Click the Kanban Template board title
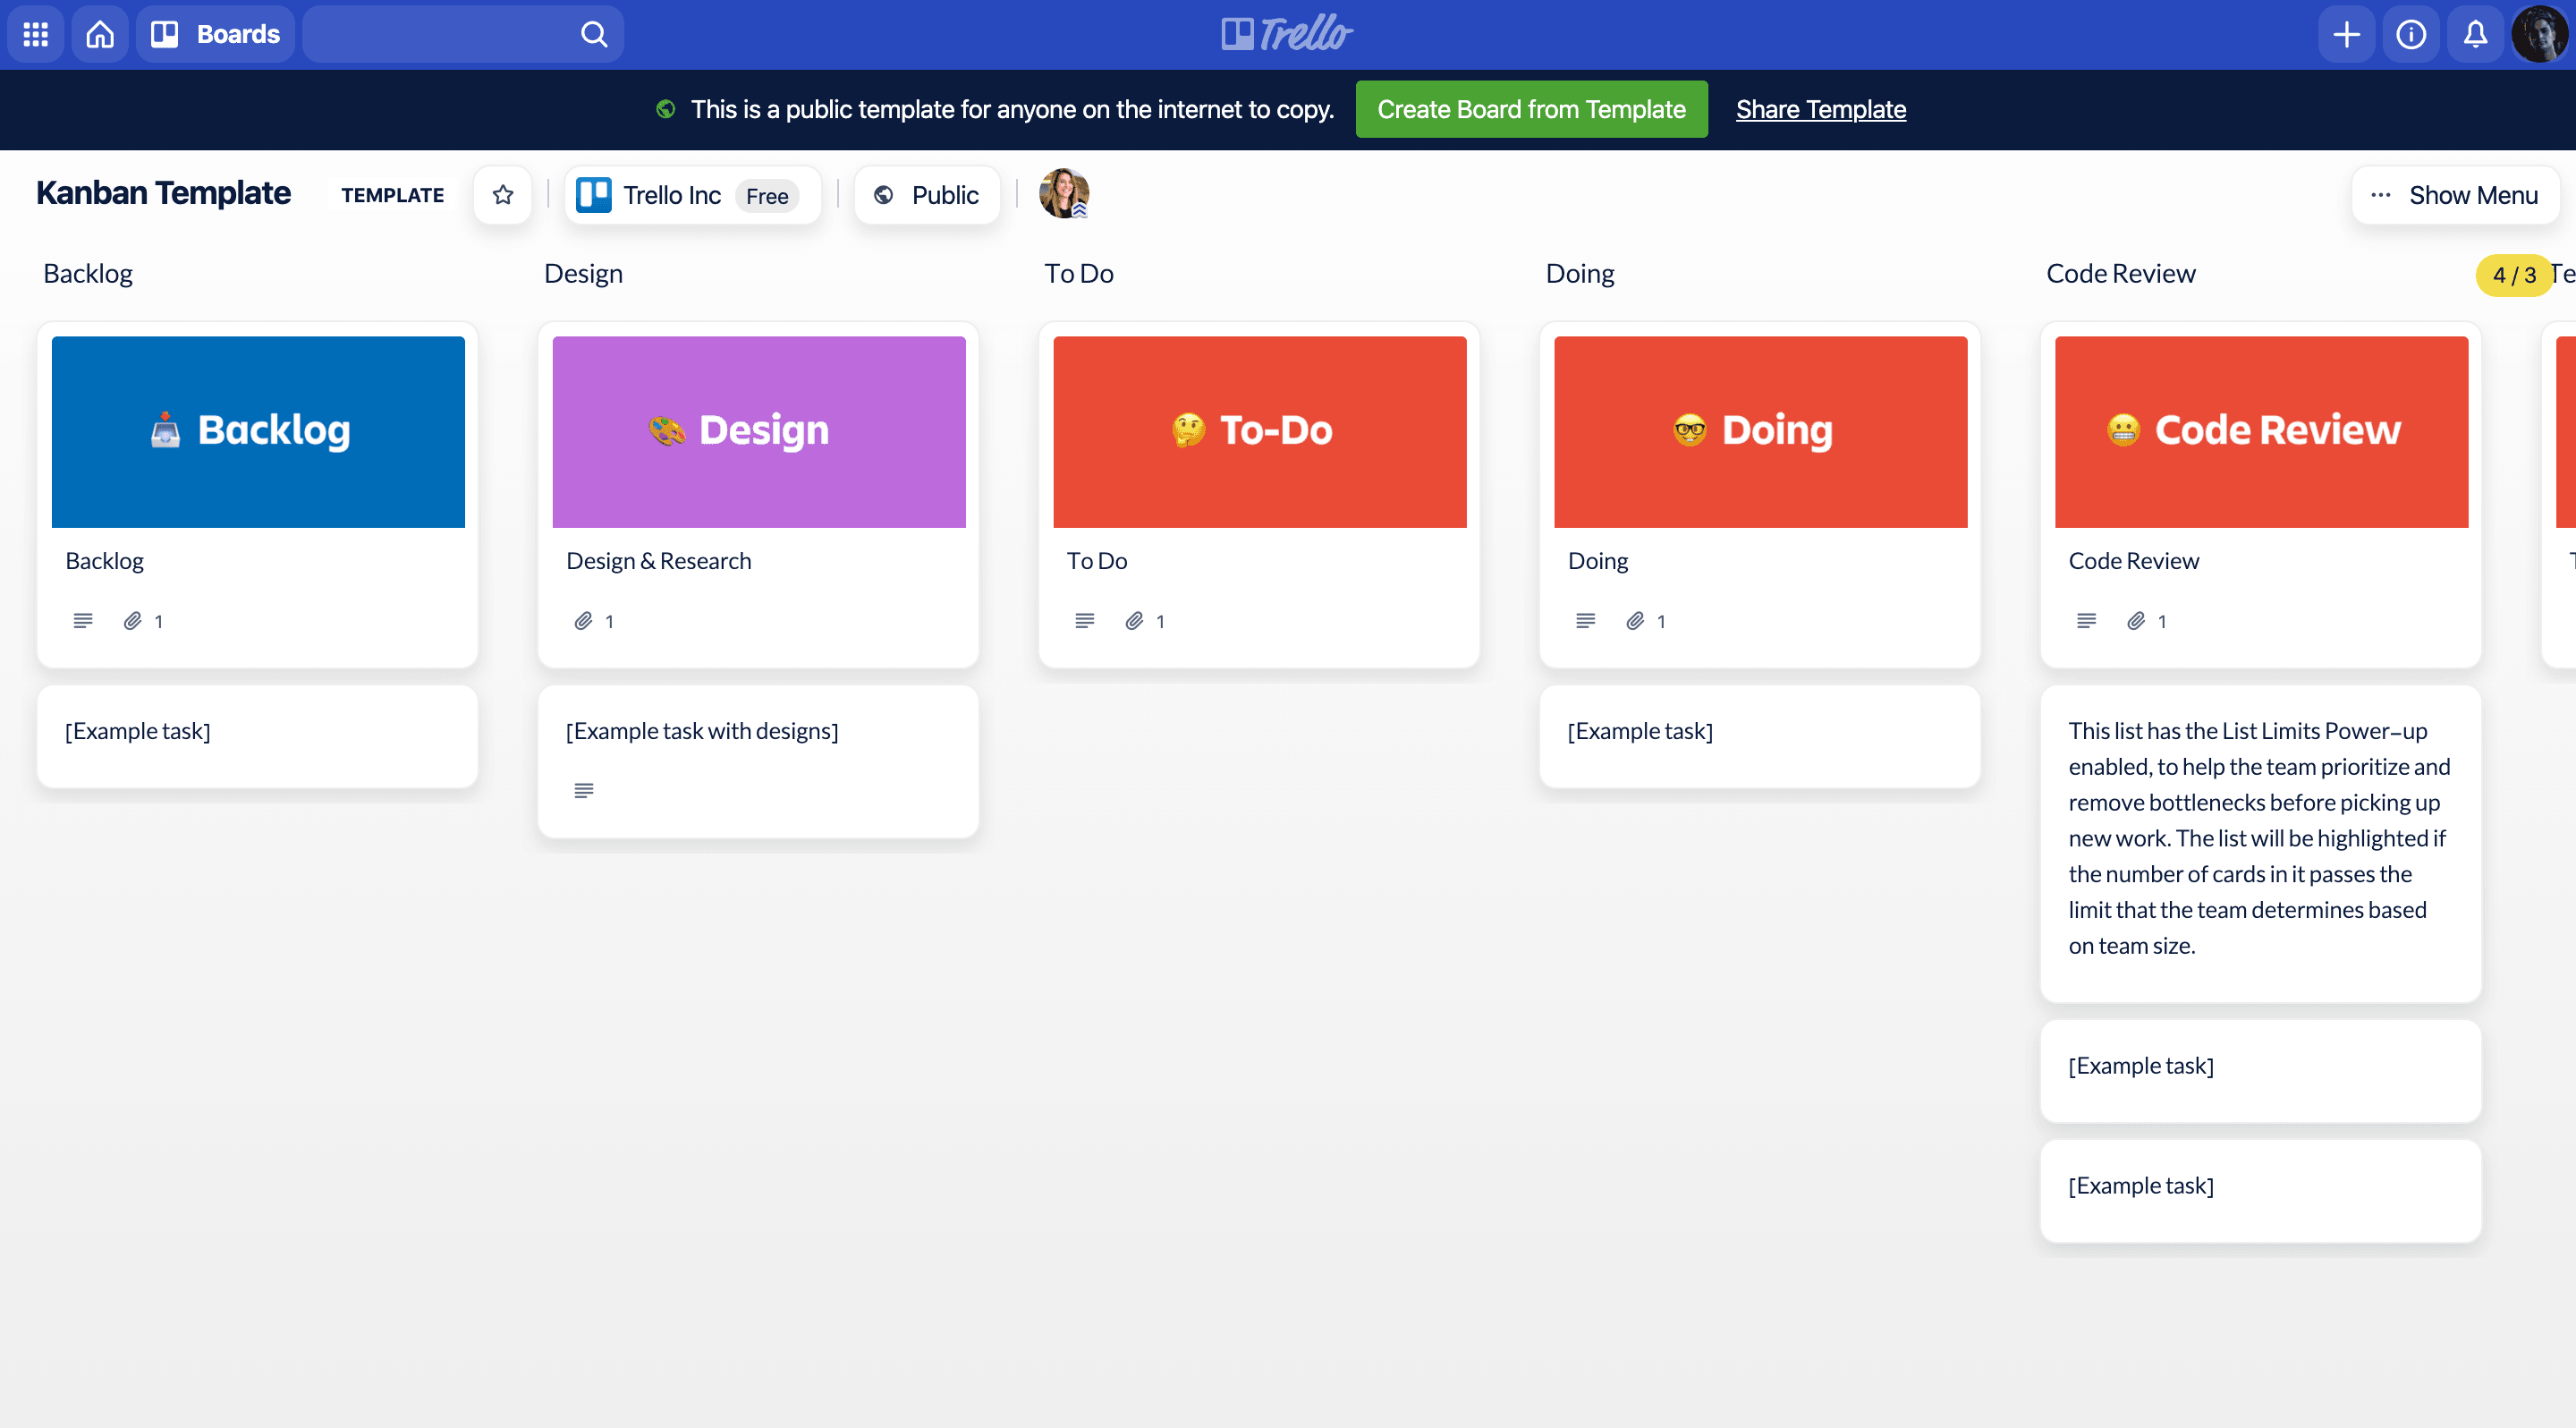2576x1428 pixels. pos(163,193)
